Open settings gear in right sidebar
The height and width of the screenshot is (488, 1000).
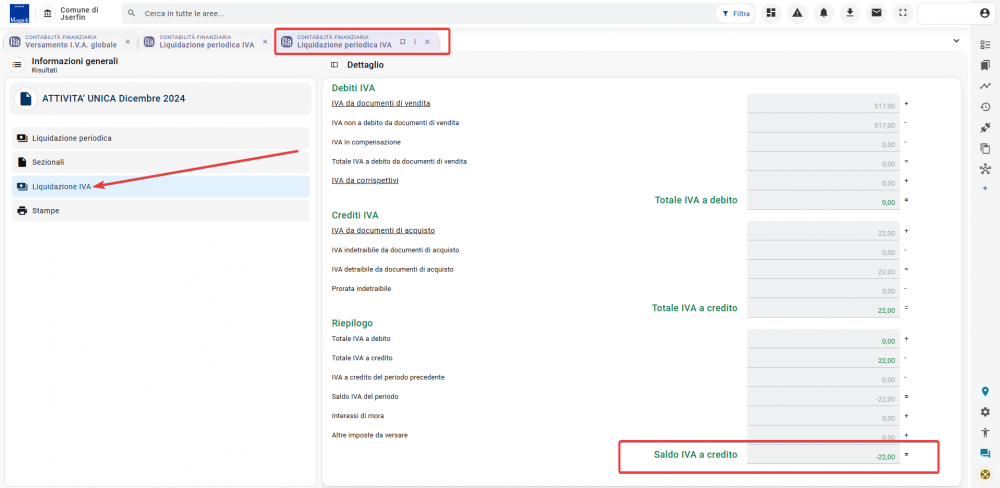pyautogui.click(x=985, y=411)
